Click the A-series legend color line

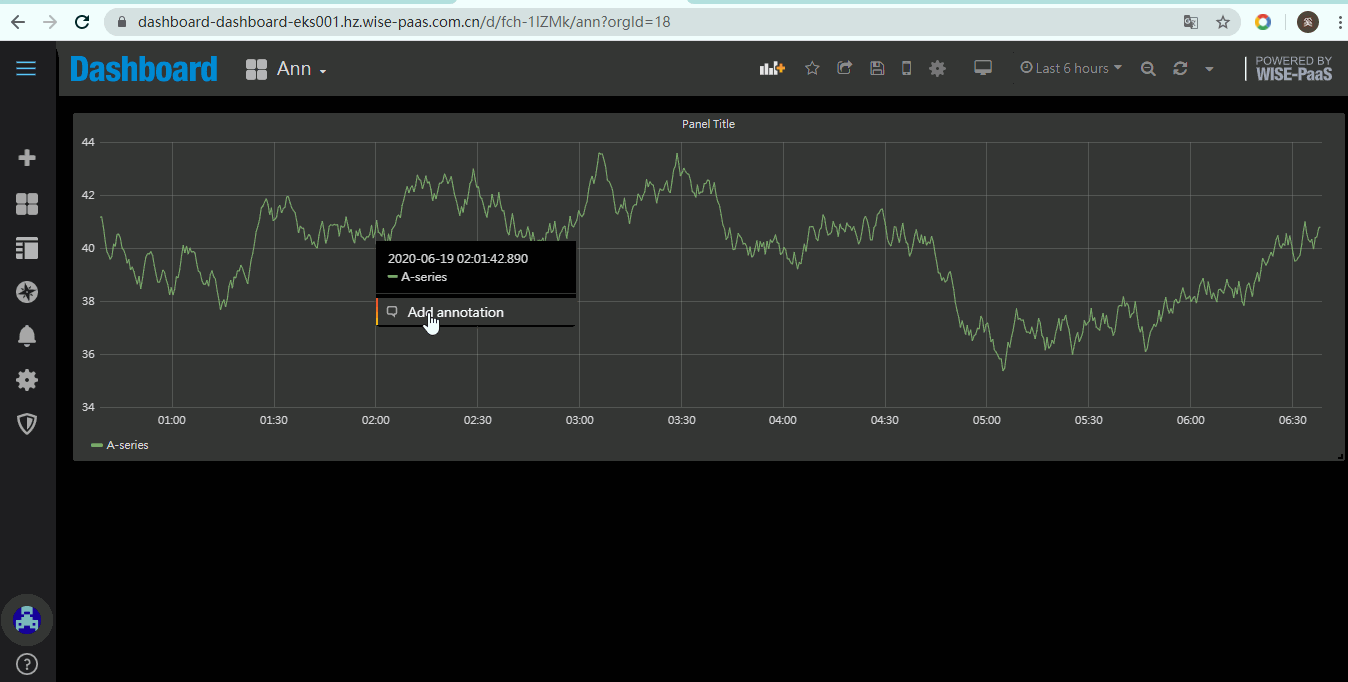[x=97, y=445]
